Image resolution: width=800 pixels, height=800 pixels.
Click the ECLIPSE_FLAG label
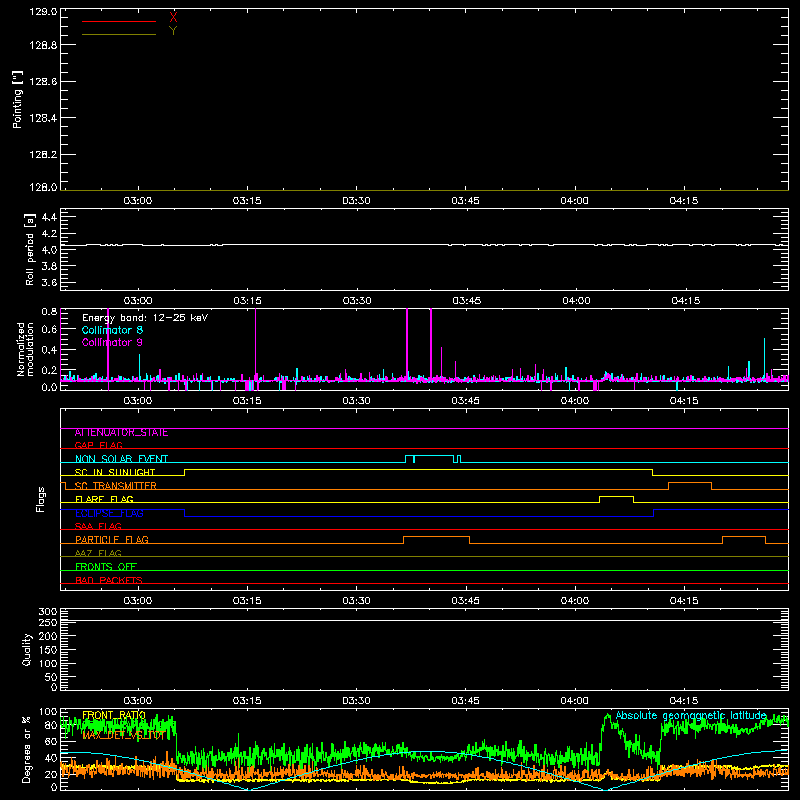(109, 513)
